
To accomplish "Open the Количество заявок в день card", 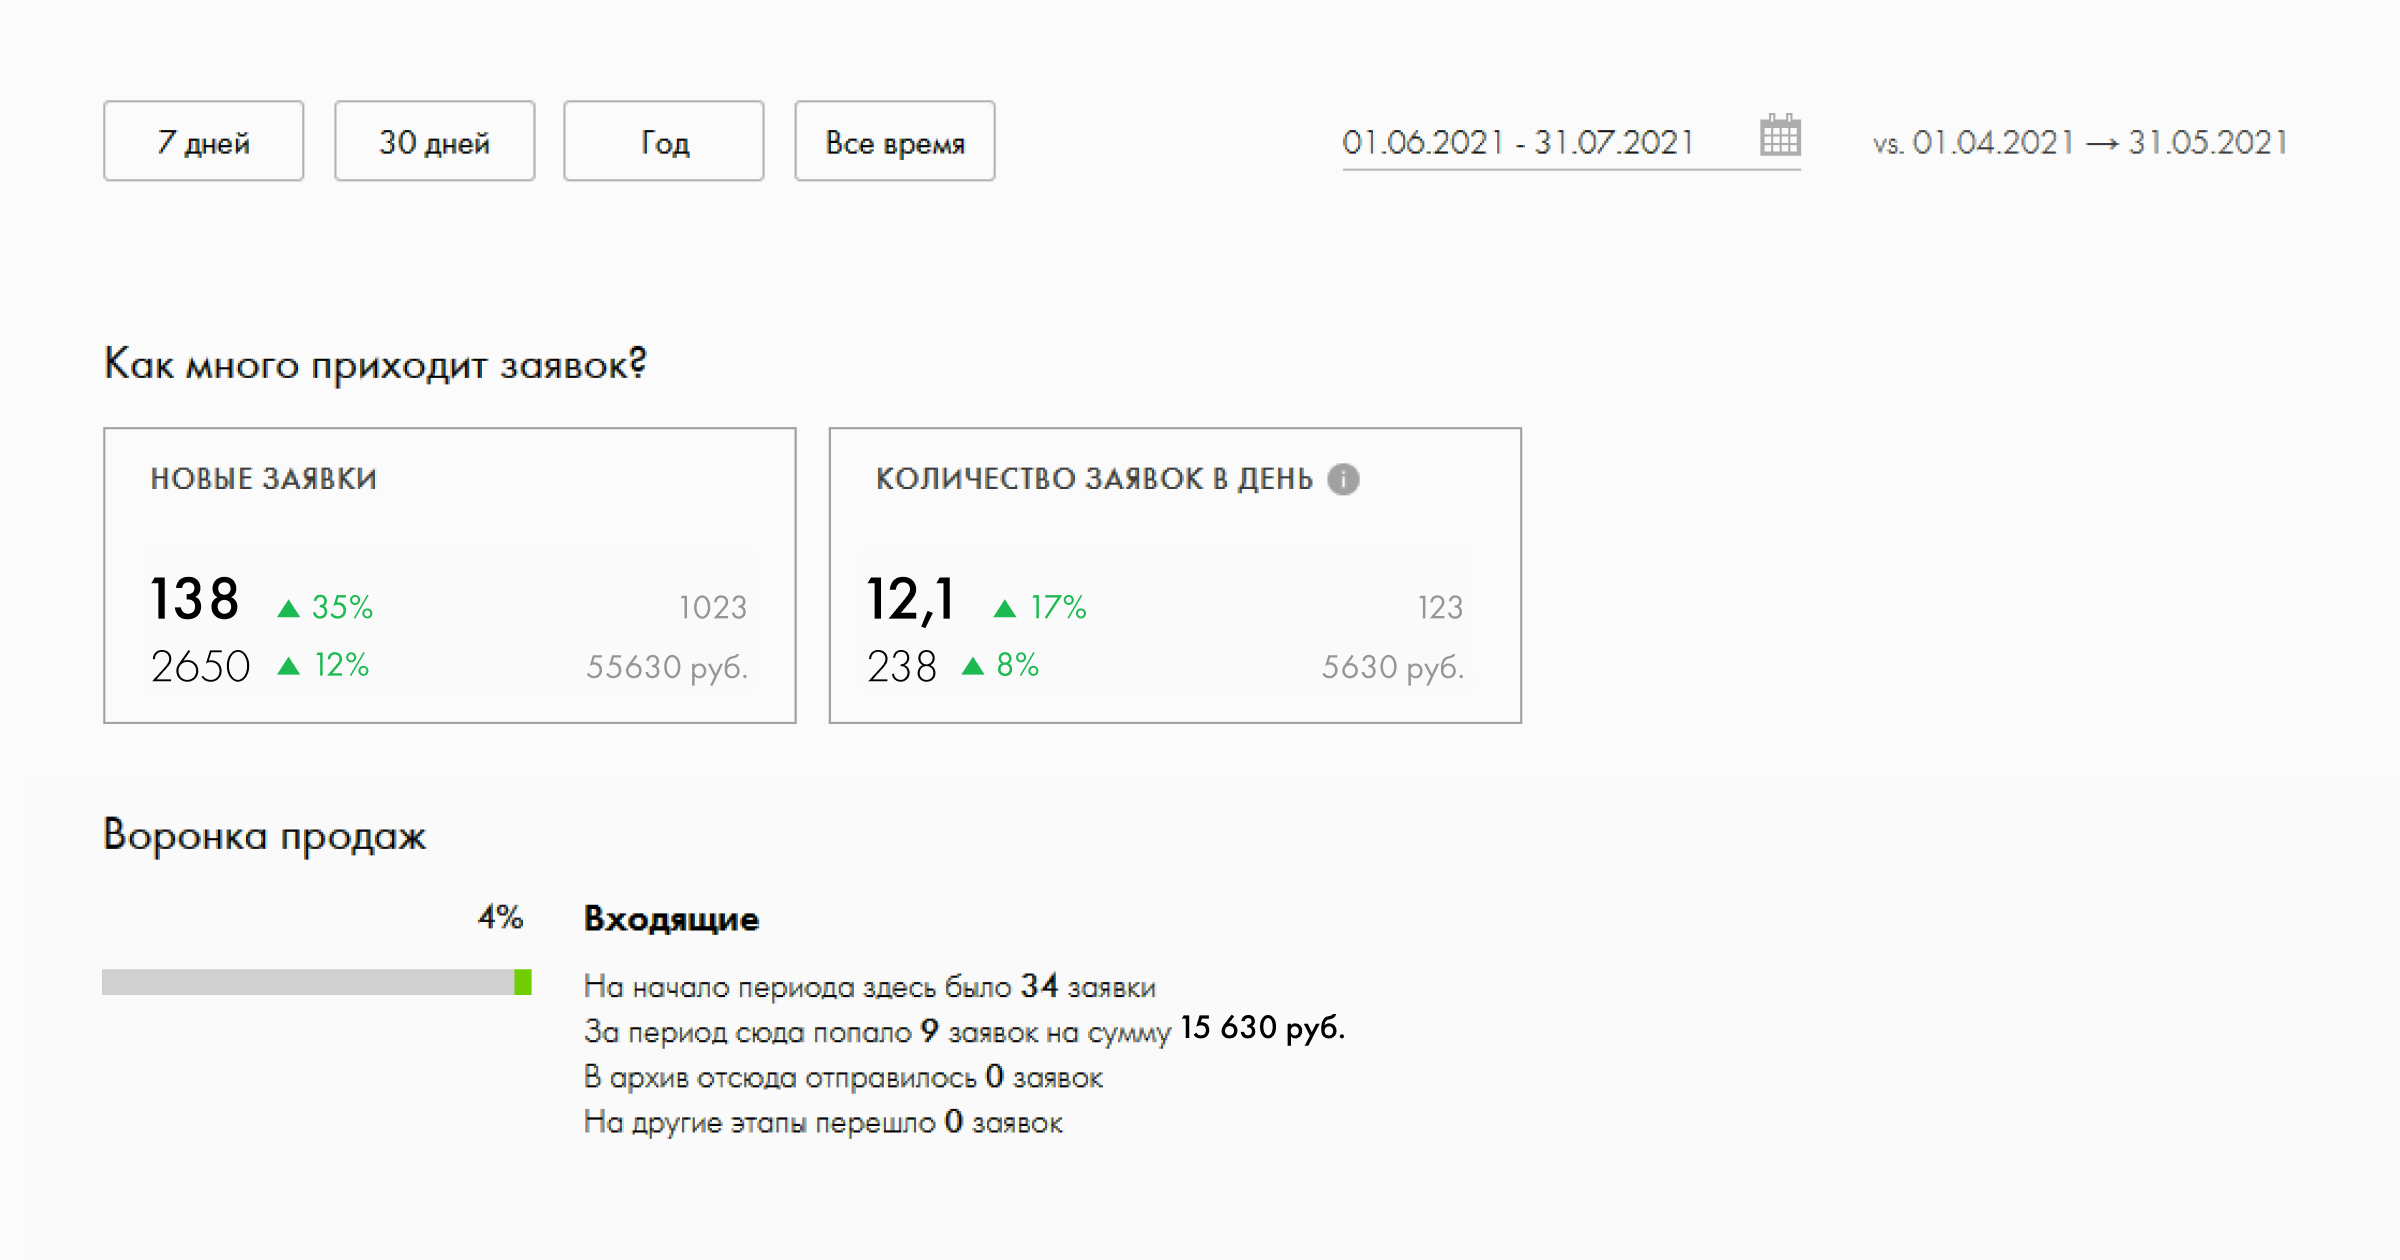I will pos(1175,576).
